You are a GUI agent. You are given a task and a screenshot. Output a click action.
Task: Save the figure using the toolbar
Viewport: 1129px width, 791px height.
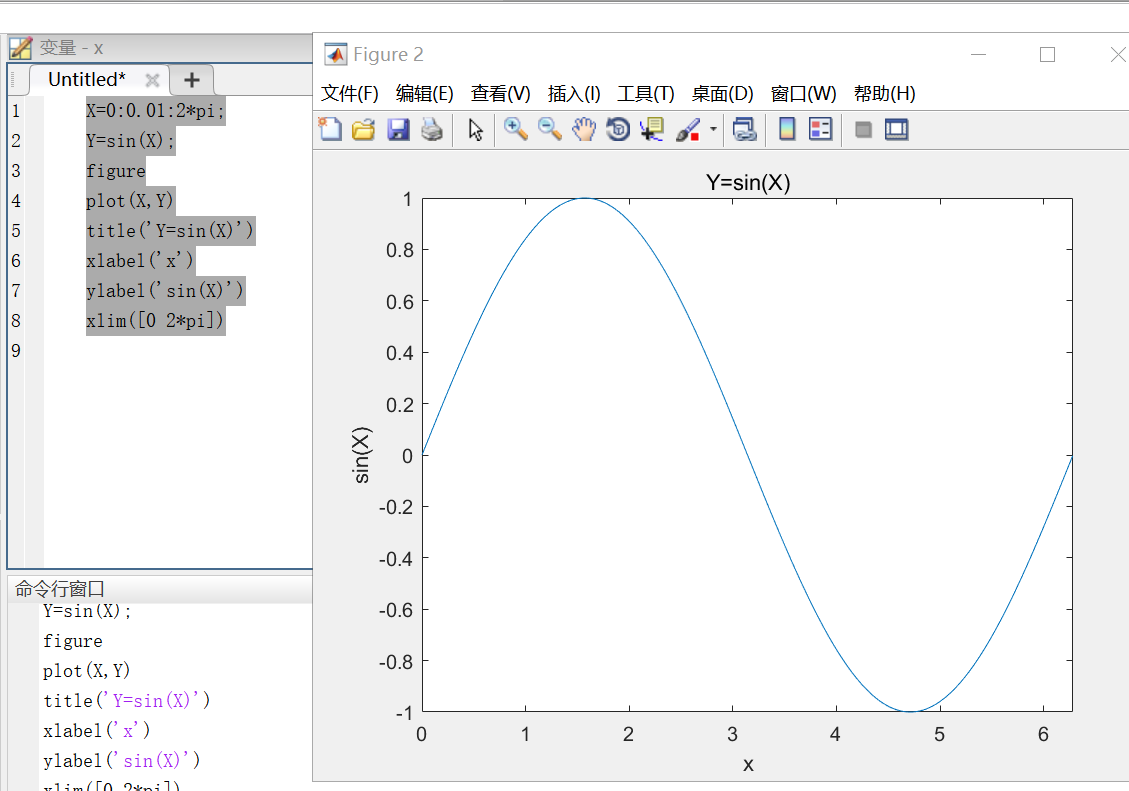point(398,129)
